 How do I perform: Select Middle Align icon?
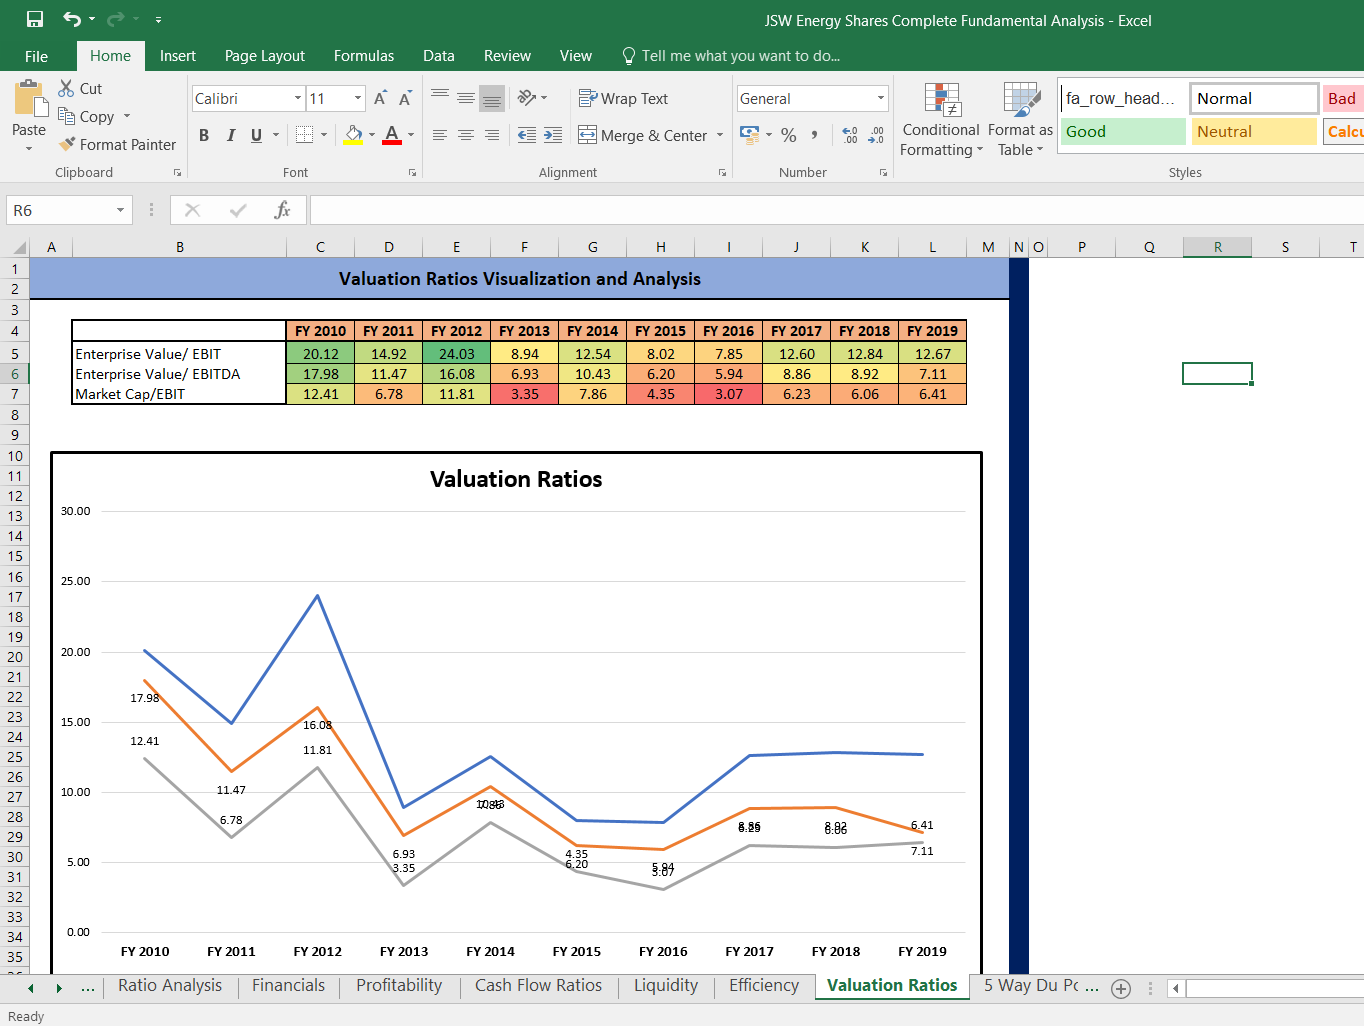(466, 98)
